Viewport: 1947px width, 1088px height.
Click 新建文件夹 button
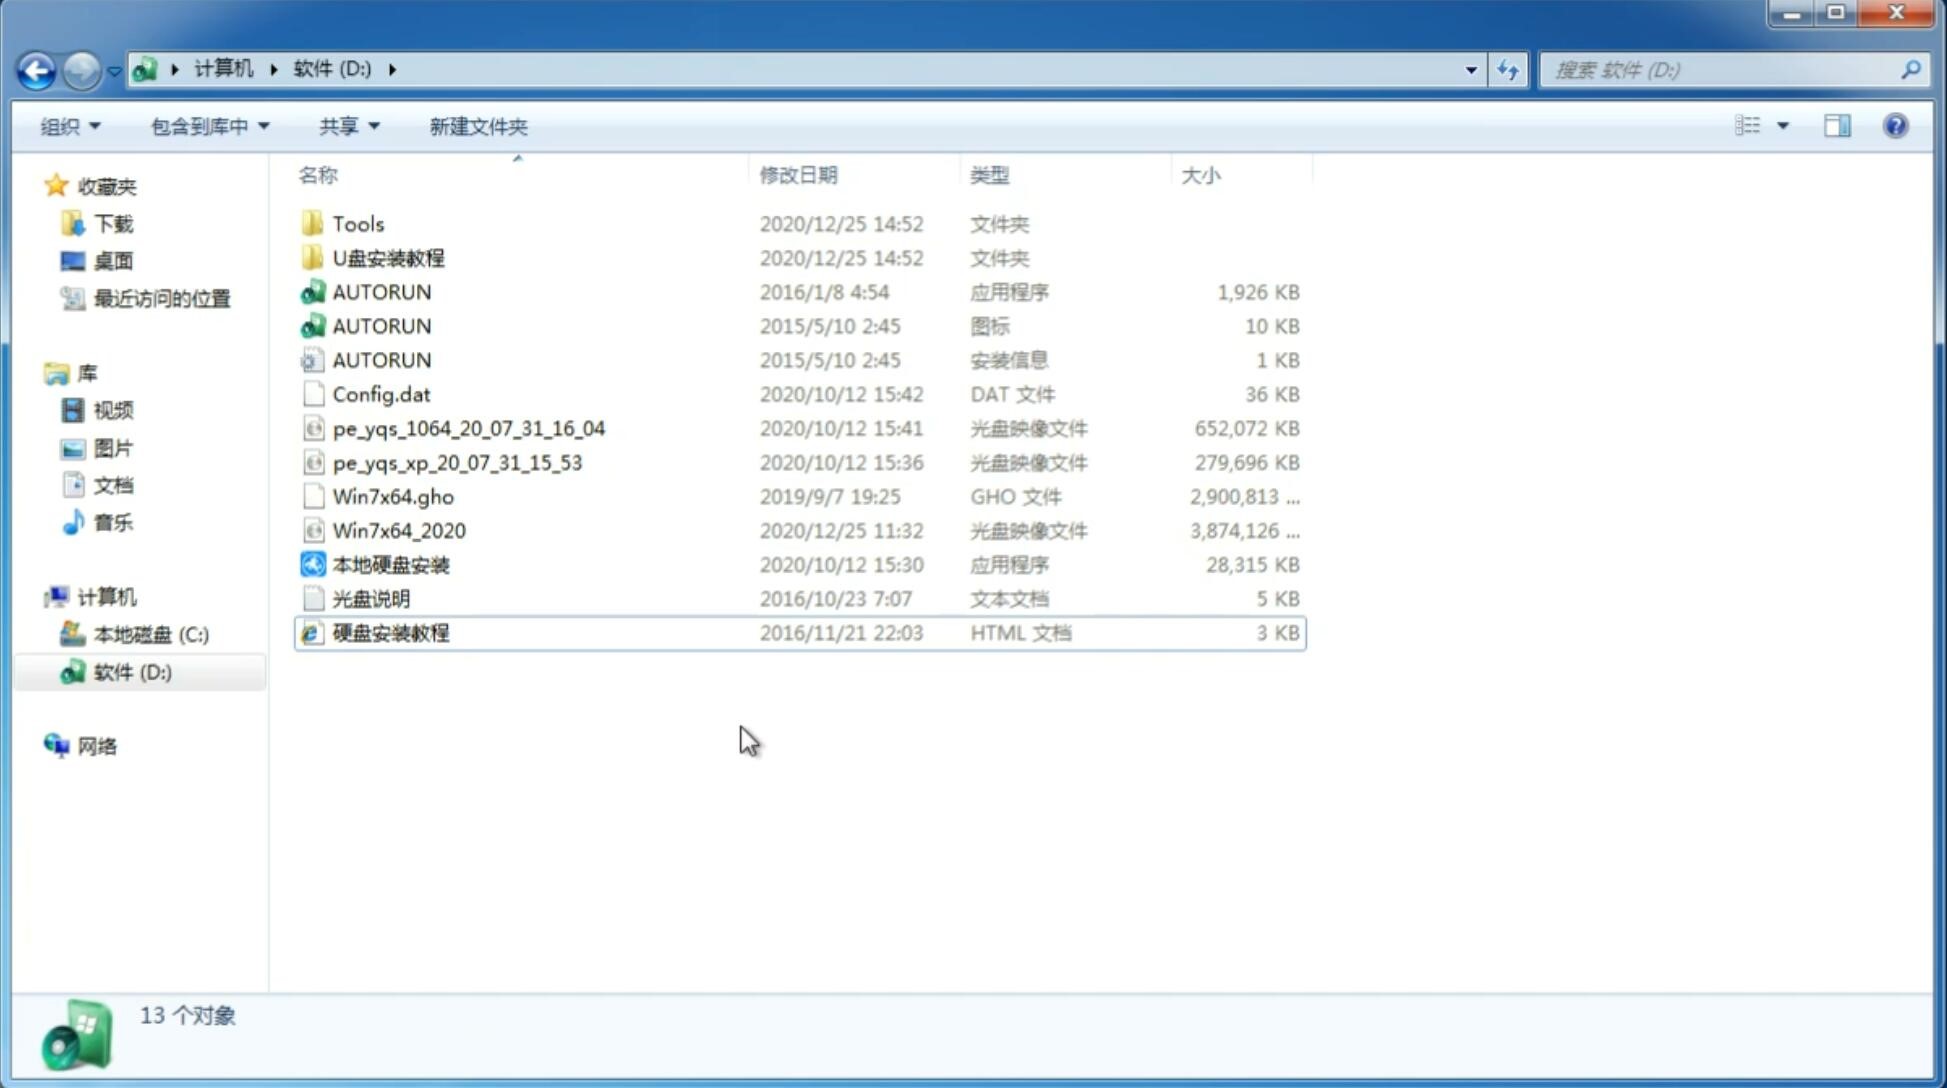(x=477, y=124)
